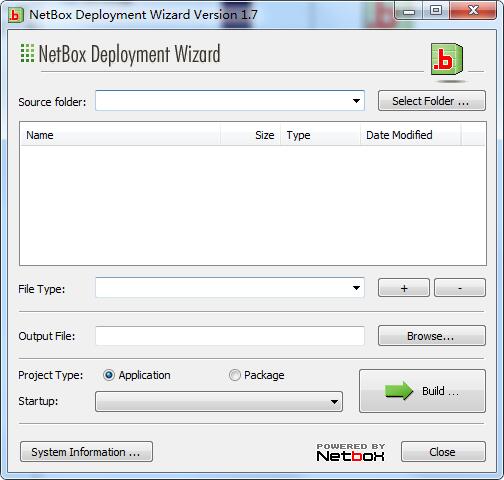The width and height of the screenshot is (504, 480).
Task: Open System Information window
Action: click(86, 452)
